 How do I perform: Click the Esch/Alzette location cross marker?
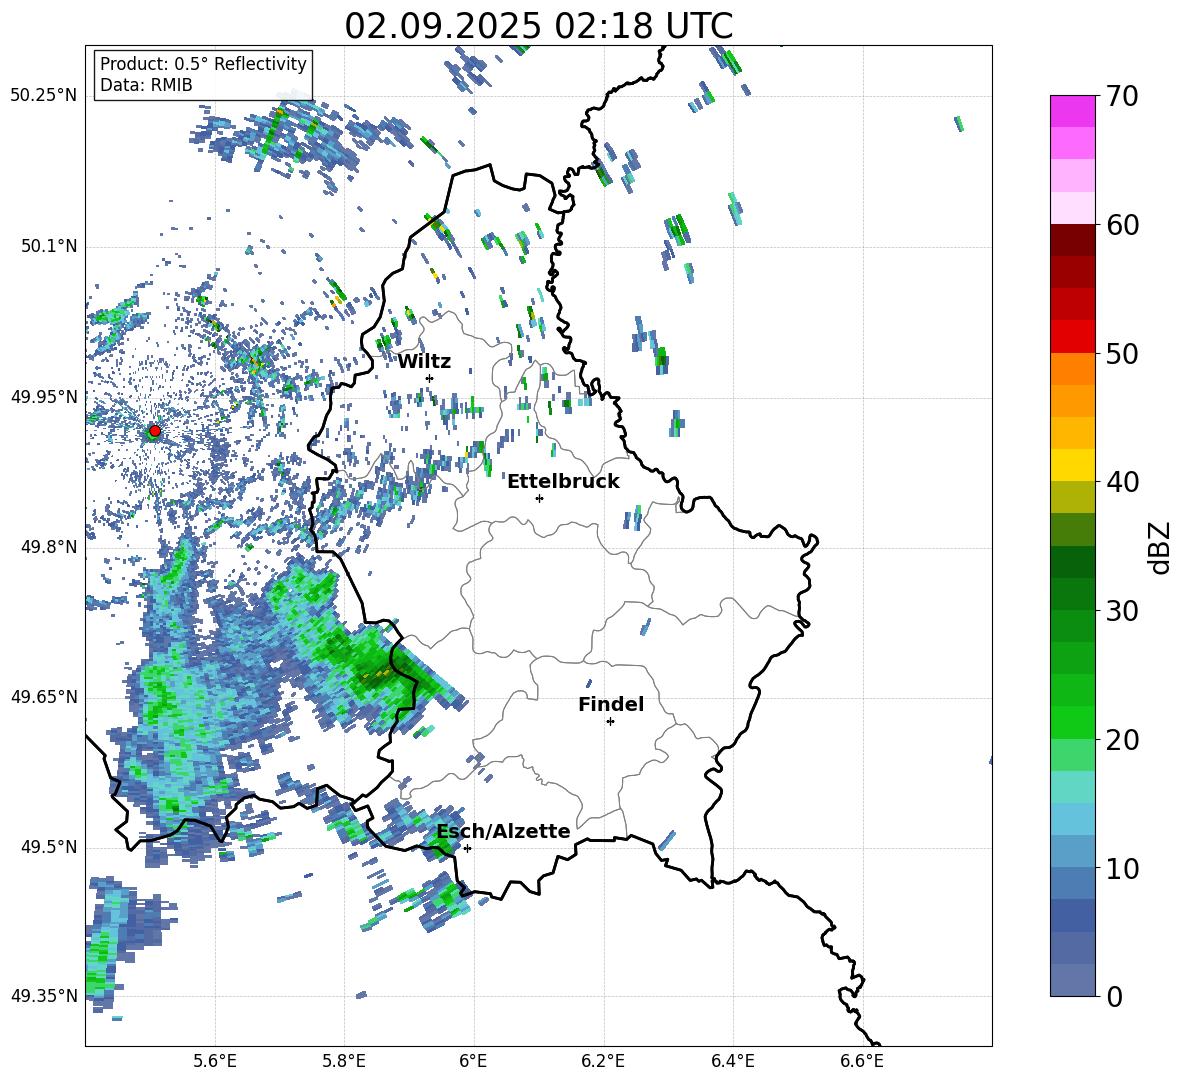(467, 848)
